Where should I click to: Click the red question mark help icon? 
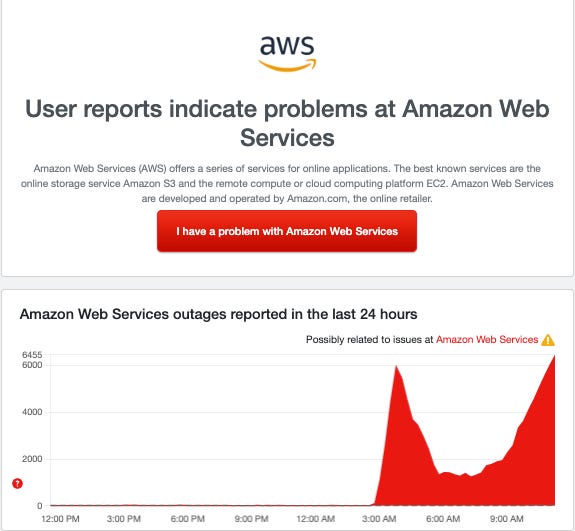(17, 483)
